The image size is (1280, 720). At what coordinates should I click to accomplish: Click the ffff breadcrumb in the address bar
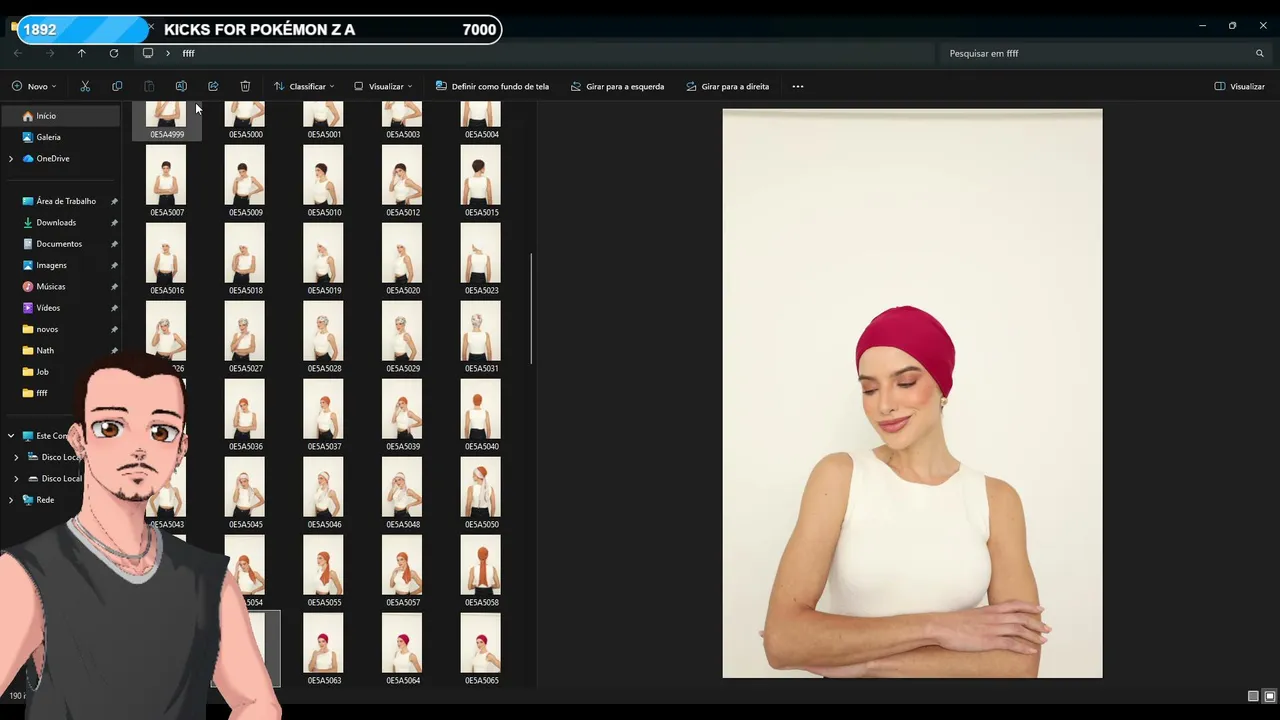click(x=188, y=53)
